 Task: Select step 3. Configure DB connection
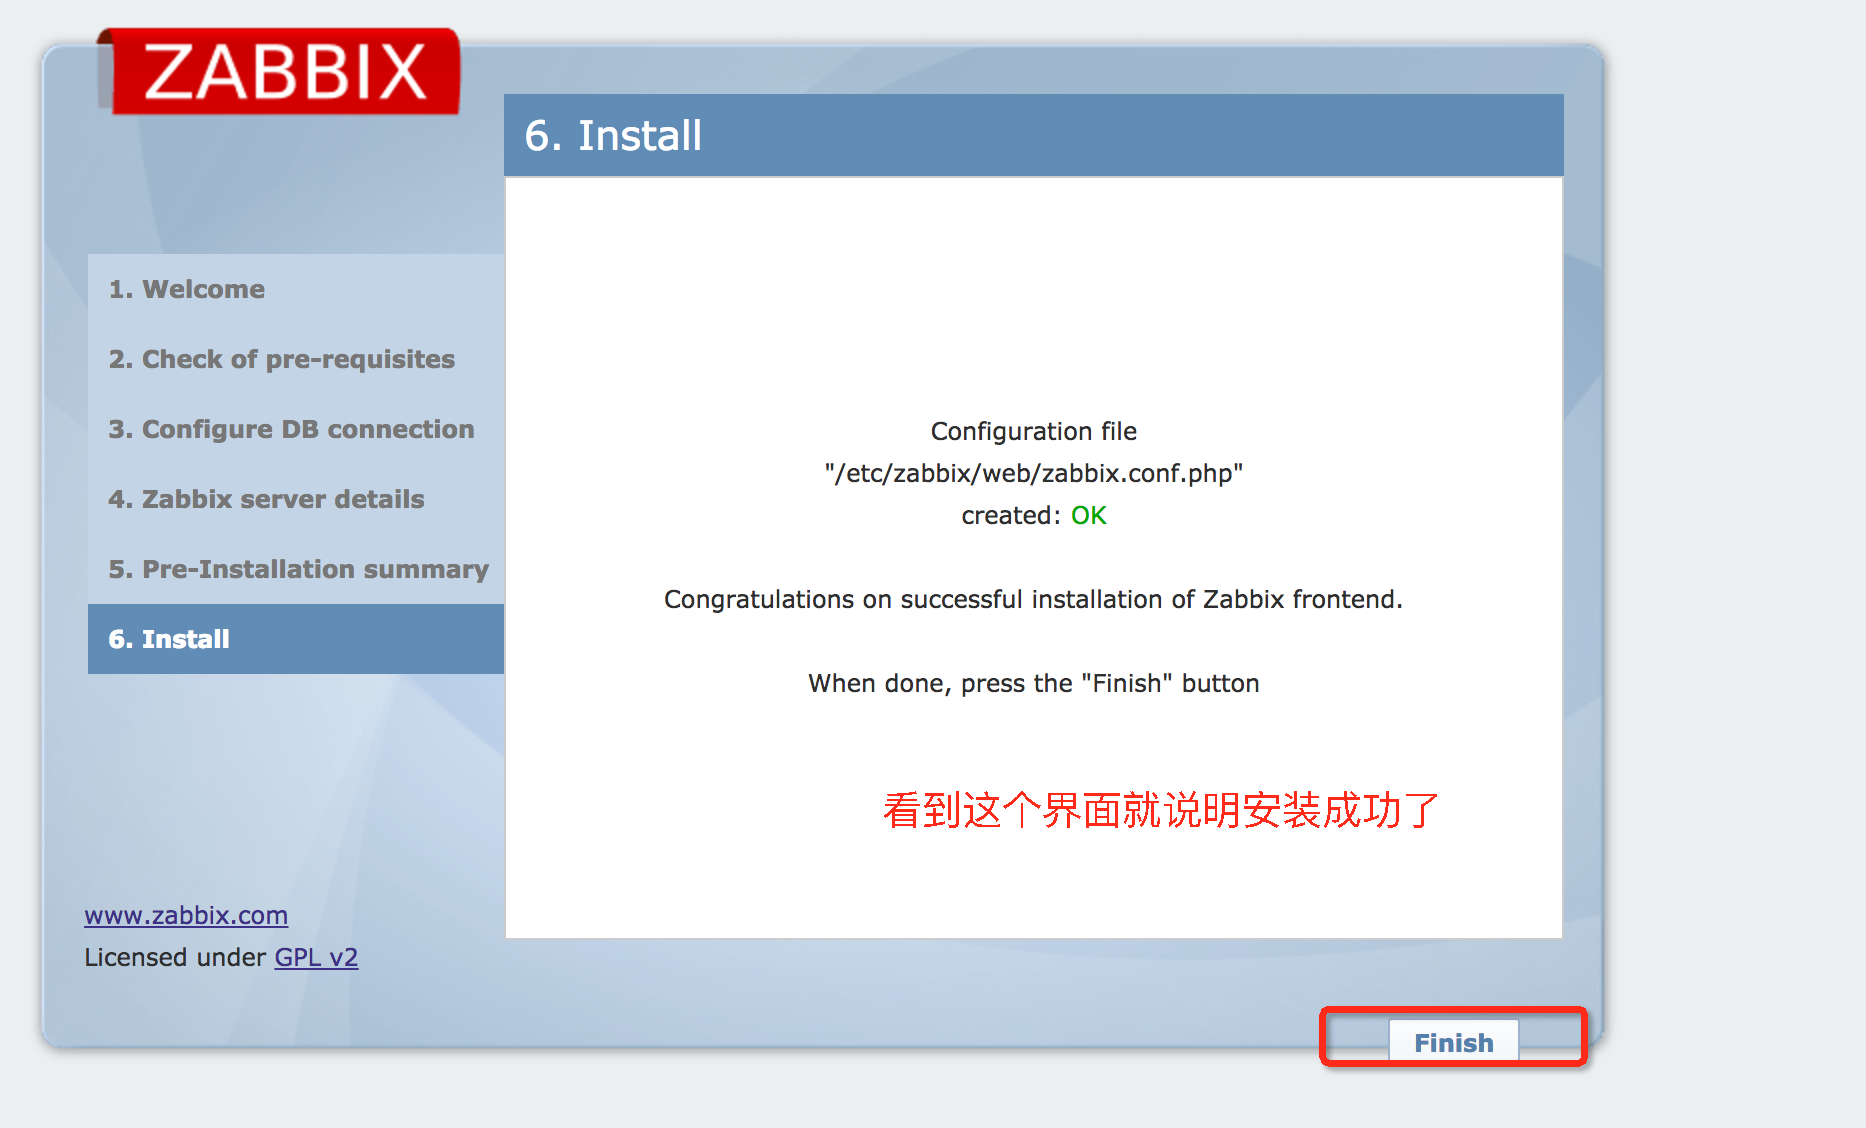296,429
